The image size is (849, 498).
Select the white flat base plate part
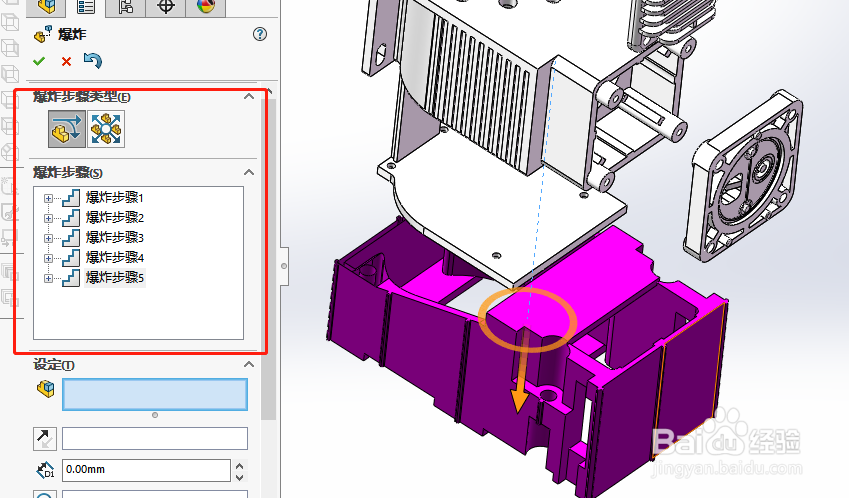504,217
